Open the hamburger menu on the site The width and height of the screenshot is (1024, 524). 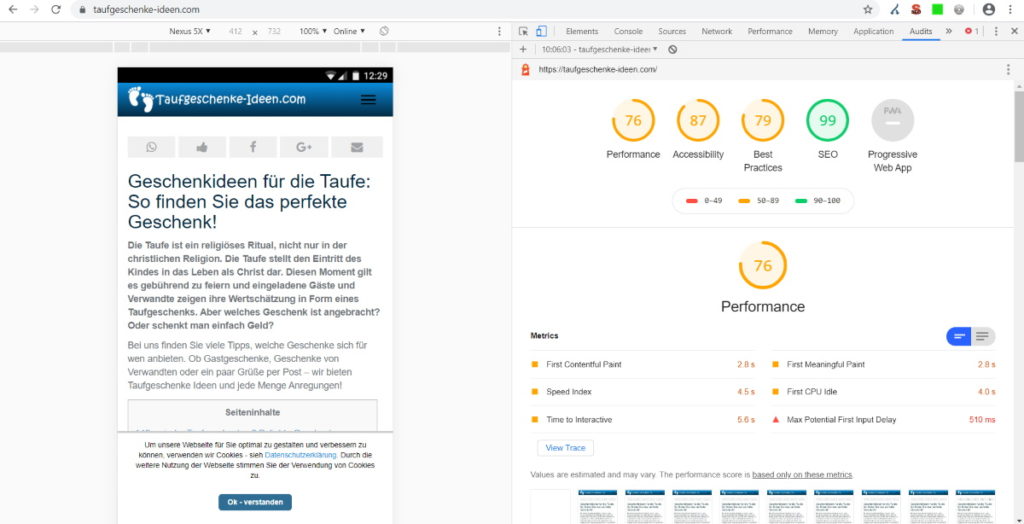point(368,99)
